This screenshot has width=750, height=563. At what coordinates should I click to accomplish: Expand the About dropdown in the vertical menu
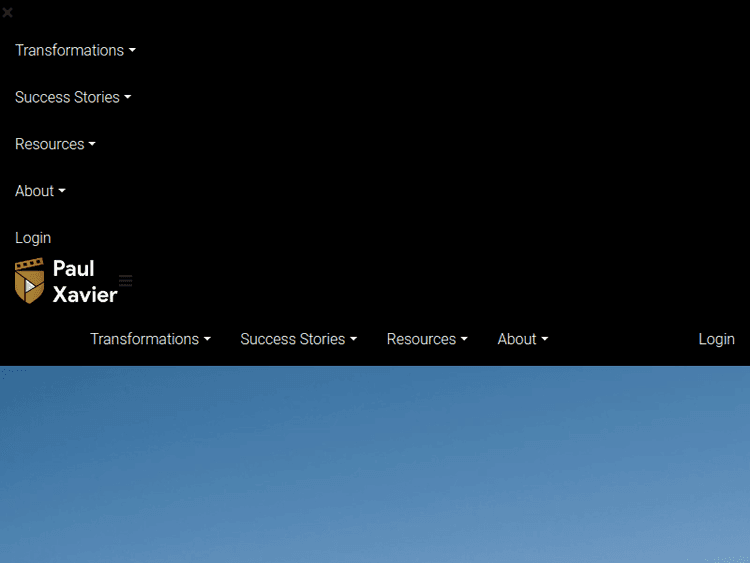(x=34, y=191)
